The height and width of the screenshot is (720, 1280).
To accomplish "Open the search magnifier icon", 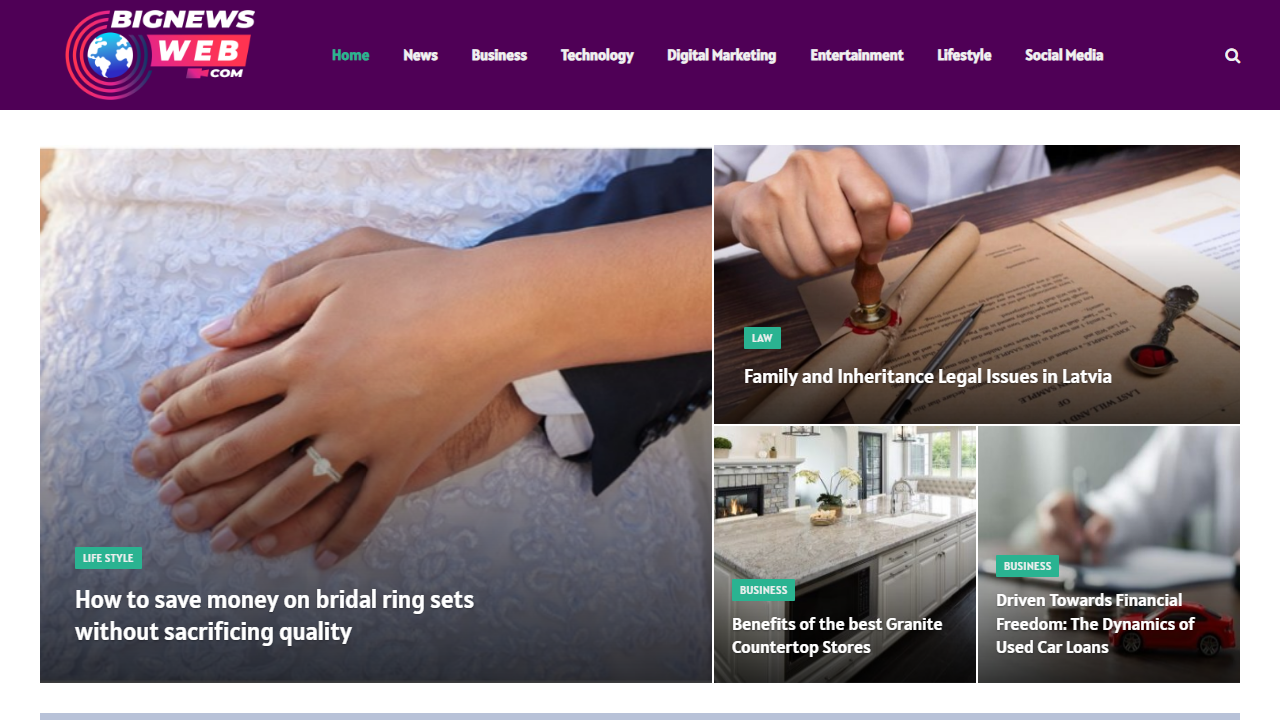I will coord(1232,56).
